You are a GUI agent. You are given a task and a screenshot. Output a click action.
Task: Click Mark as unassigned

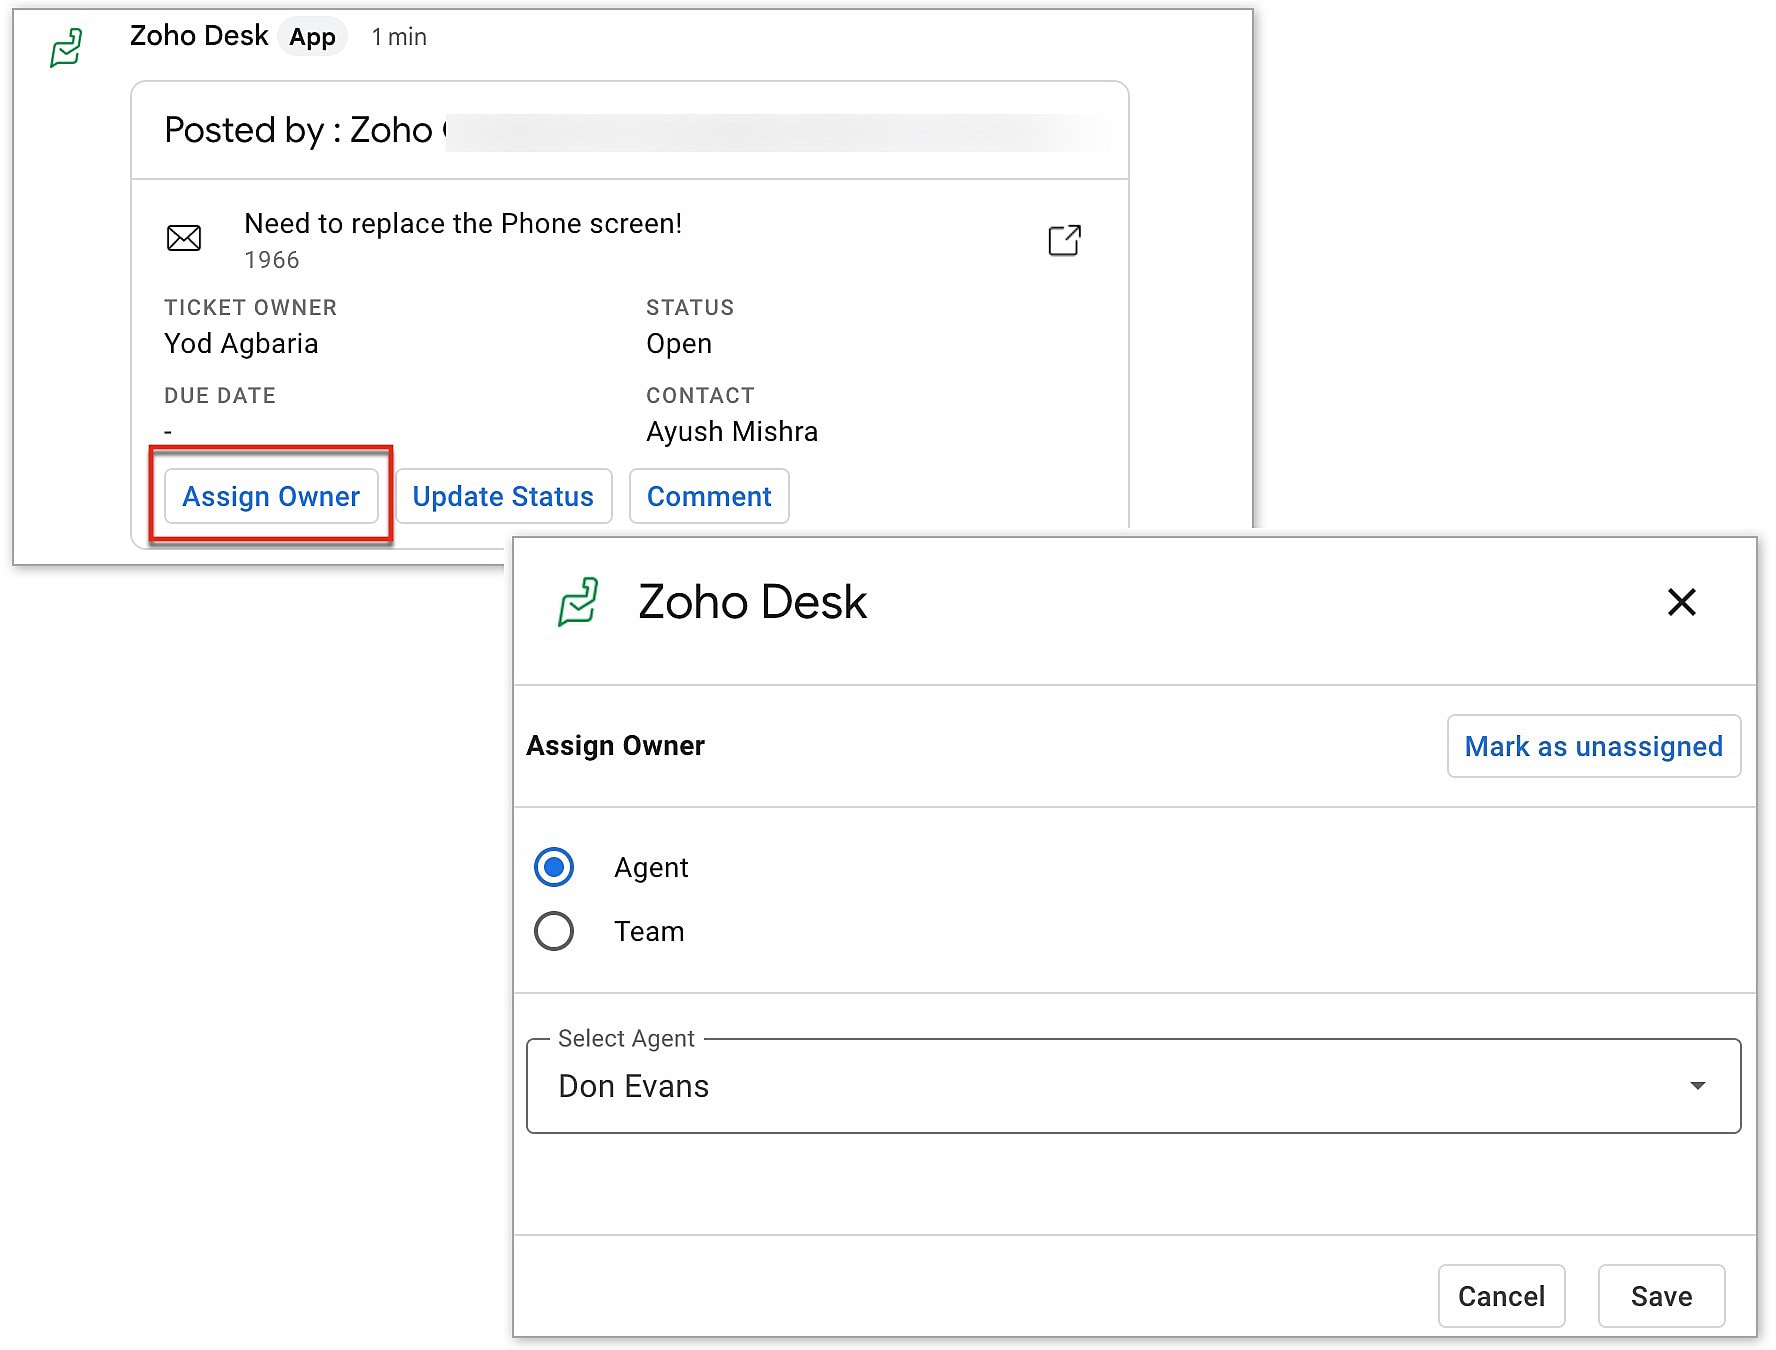[1593, 746]
